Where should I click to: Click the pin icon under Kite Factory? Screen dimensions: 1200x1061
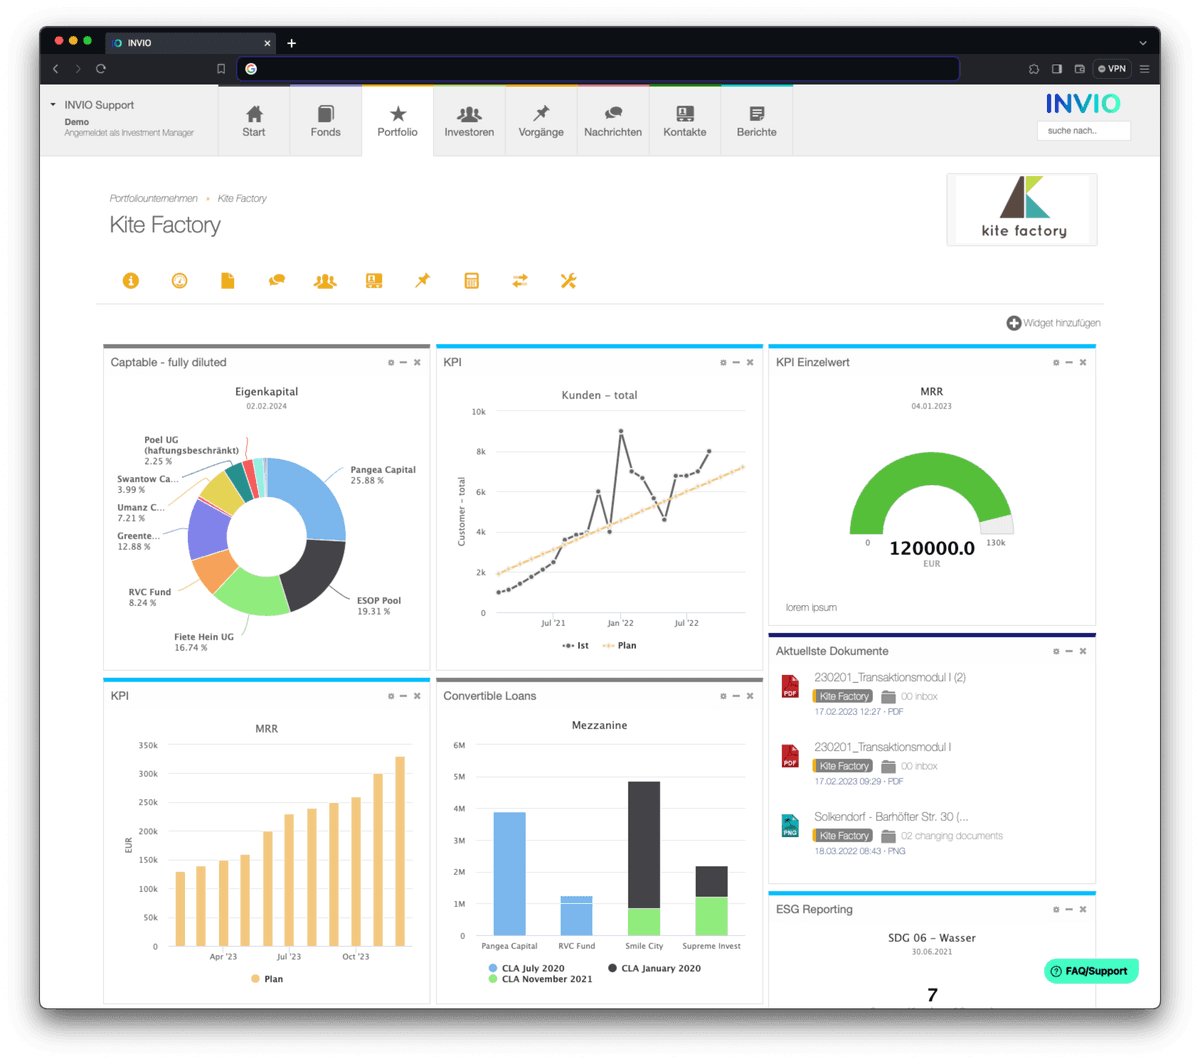[x=421, y=281]
